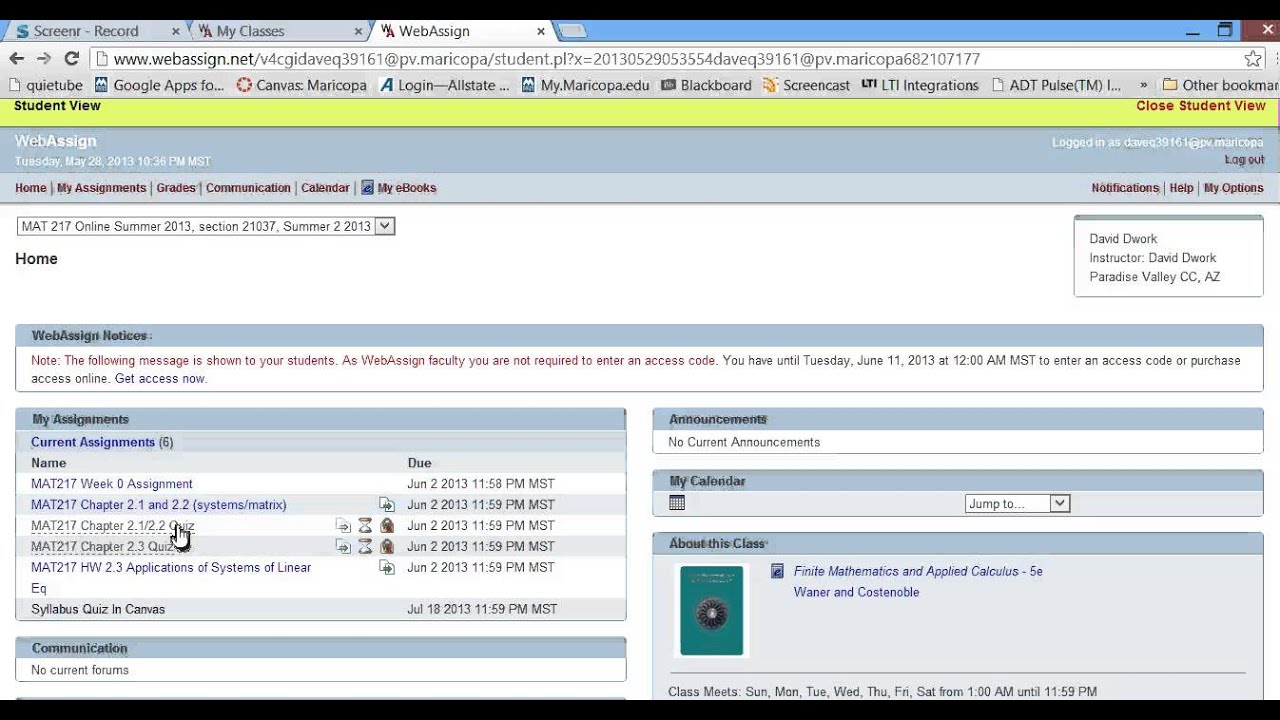1280x720 pixels.
Task: Open the Screencast bookmark
Action: [806, 86]
